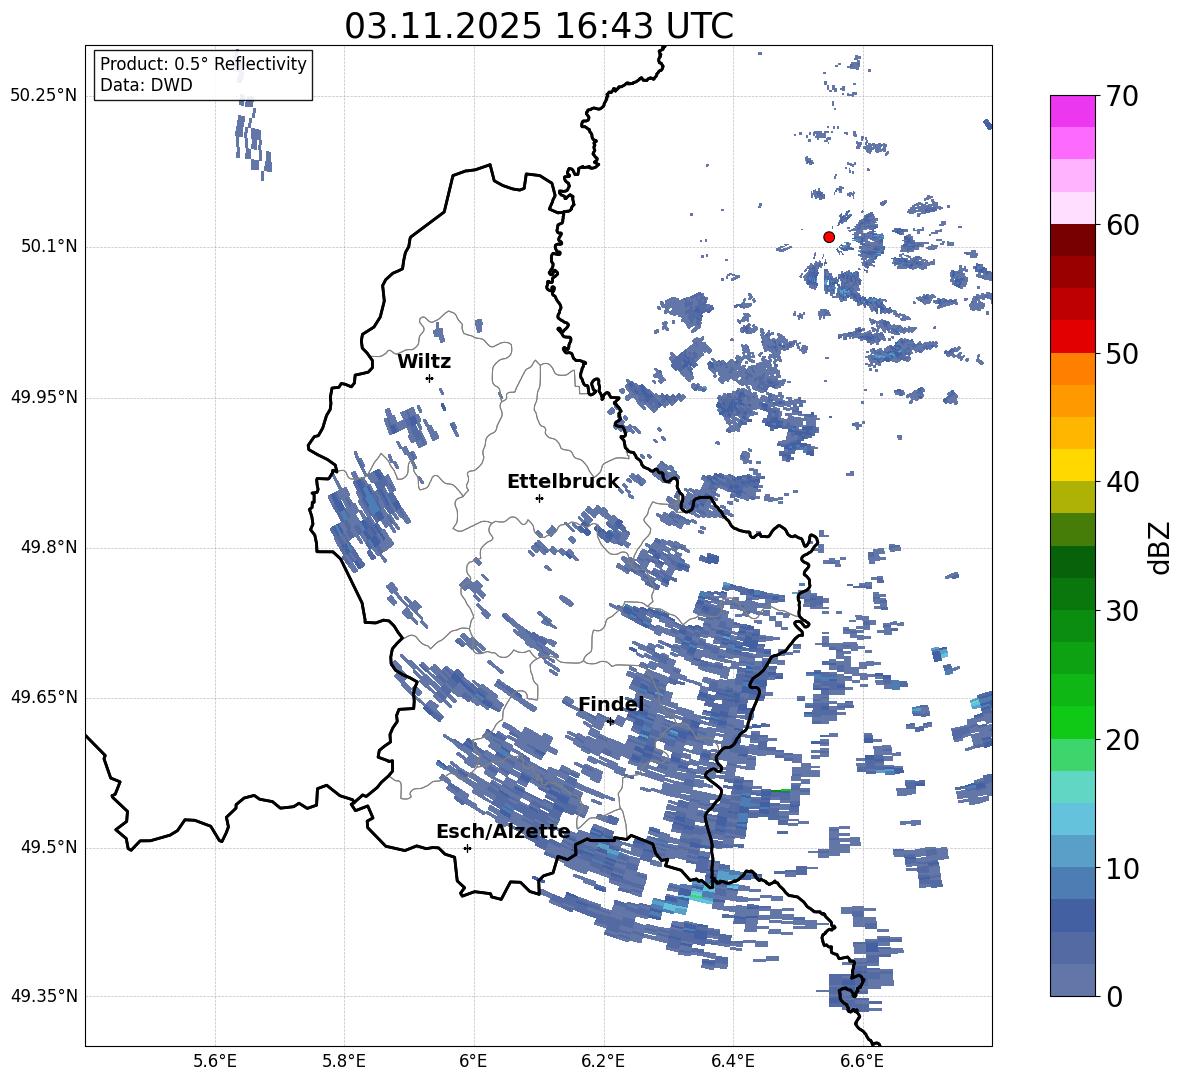Click the 49.35°N latitude label
1184x1081 pixels.
pyautogui.click(x=44, y=996)
